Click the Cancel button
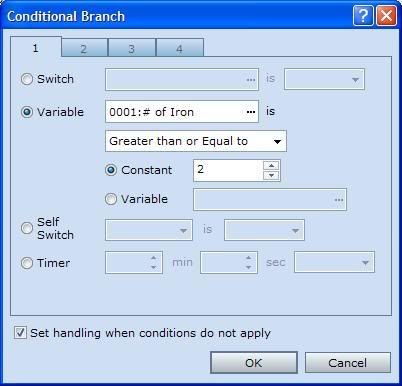 pos(348,363)
